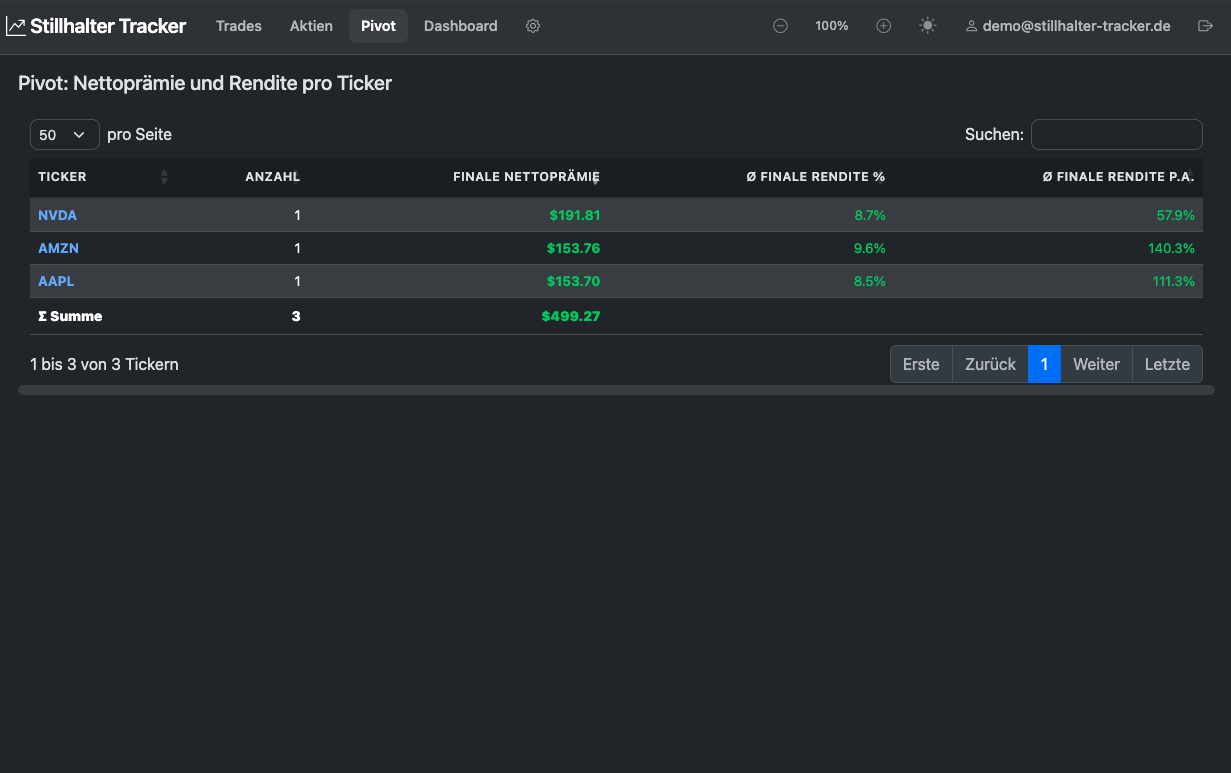The height and width of the screenshot is (773, 1231).
Task: Open the Aktien page
Action: [x=311, y=26]
